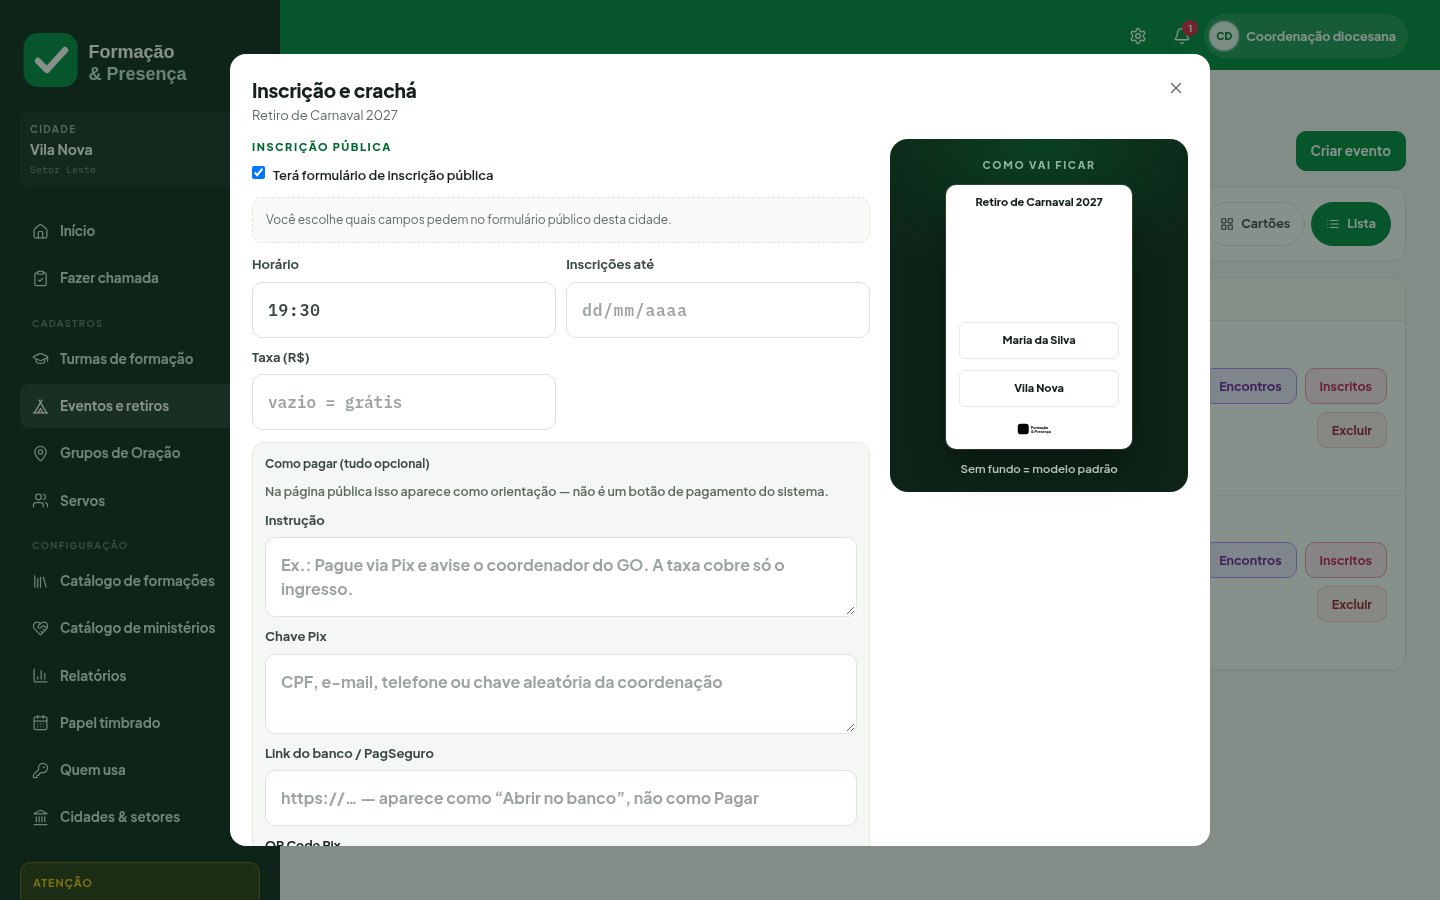Click the Papel timbrado calendar icon
The width and height of the screenshot is (1440, 900).
pyautogui.click(x=41, y=723)
